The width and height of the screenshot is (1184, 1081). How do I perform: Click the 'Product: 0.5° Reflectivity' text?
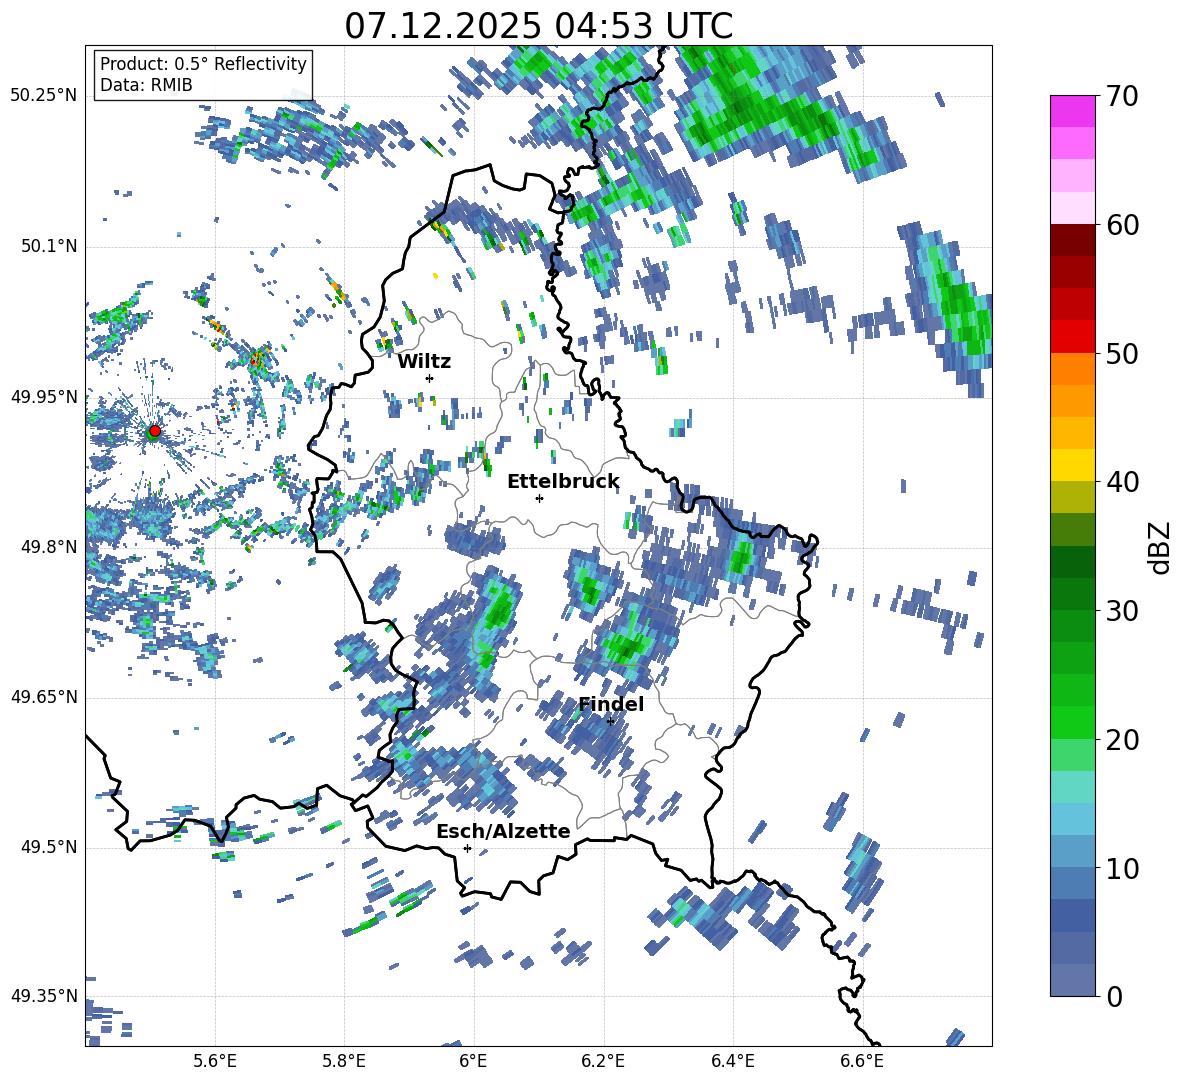pyautogui.click(x=203, y=63)
